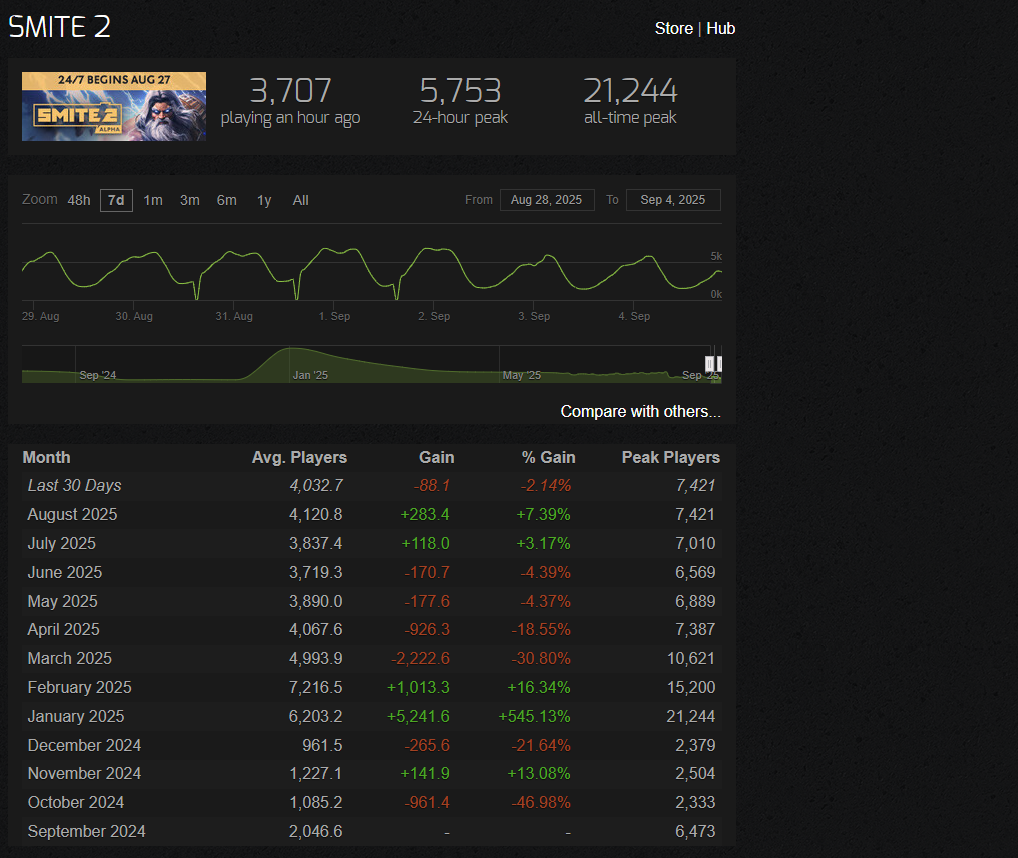Image resolution: width=1018 pixels, height=858 pixels.
Task: Edit the From date field Aug 28, 2025
Action: point(547,200)
